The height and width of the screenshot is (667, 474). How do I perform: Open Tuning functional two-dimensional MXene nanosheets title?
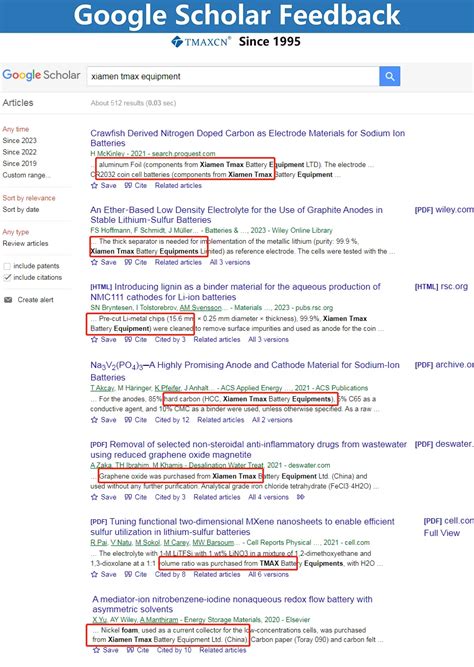pos(243,527)
